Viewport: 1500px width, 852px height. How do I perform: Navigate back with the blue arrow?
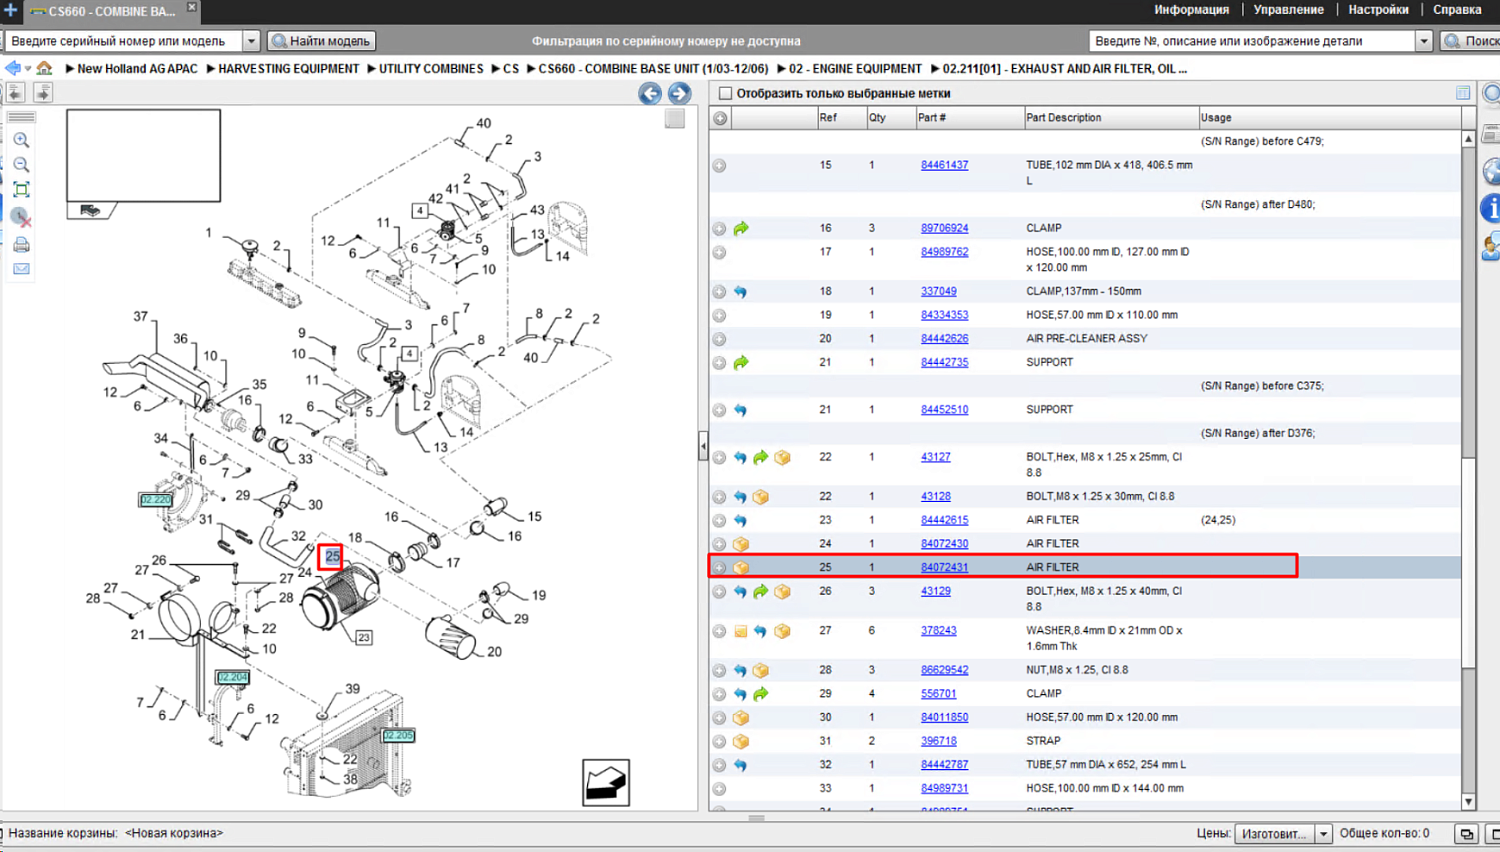tap(12, 68)
